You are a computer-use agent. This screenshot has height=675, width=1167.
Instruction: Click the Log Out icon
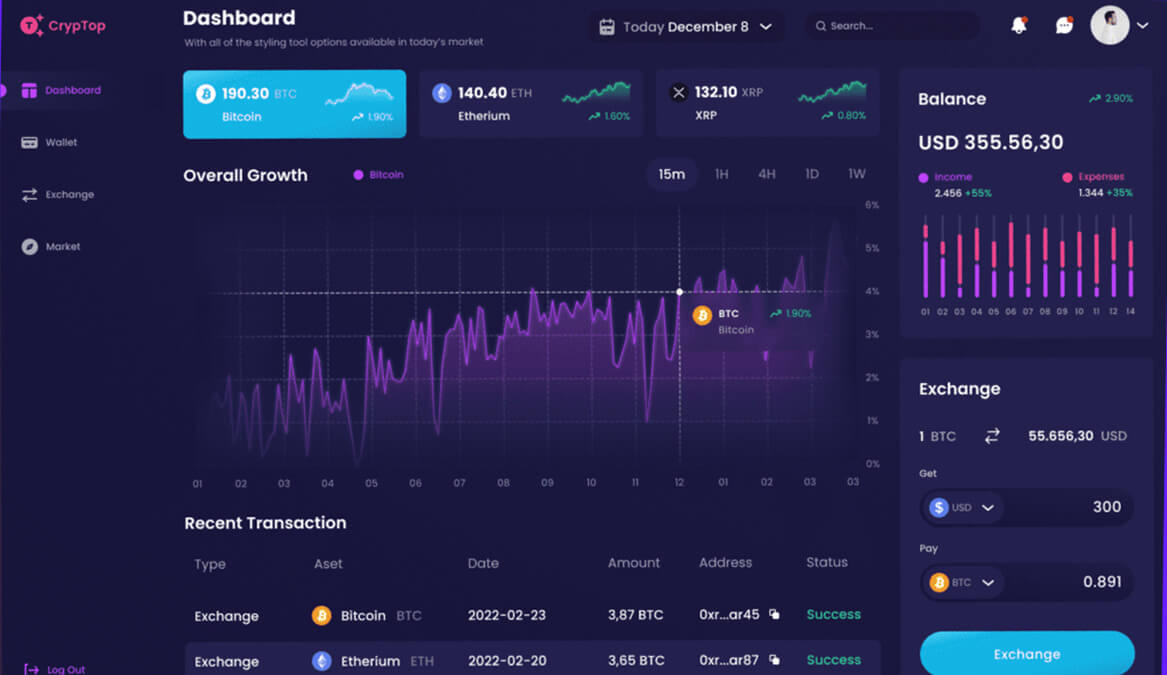pyautogui.click(x=32, y=669)
